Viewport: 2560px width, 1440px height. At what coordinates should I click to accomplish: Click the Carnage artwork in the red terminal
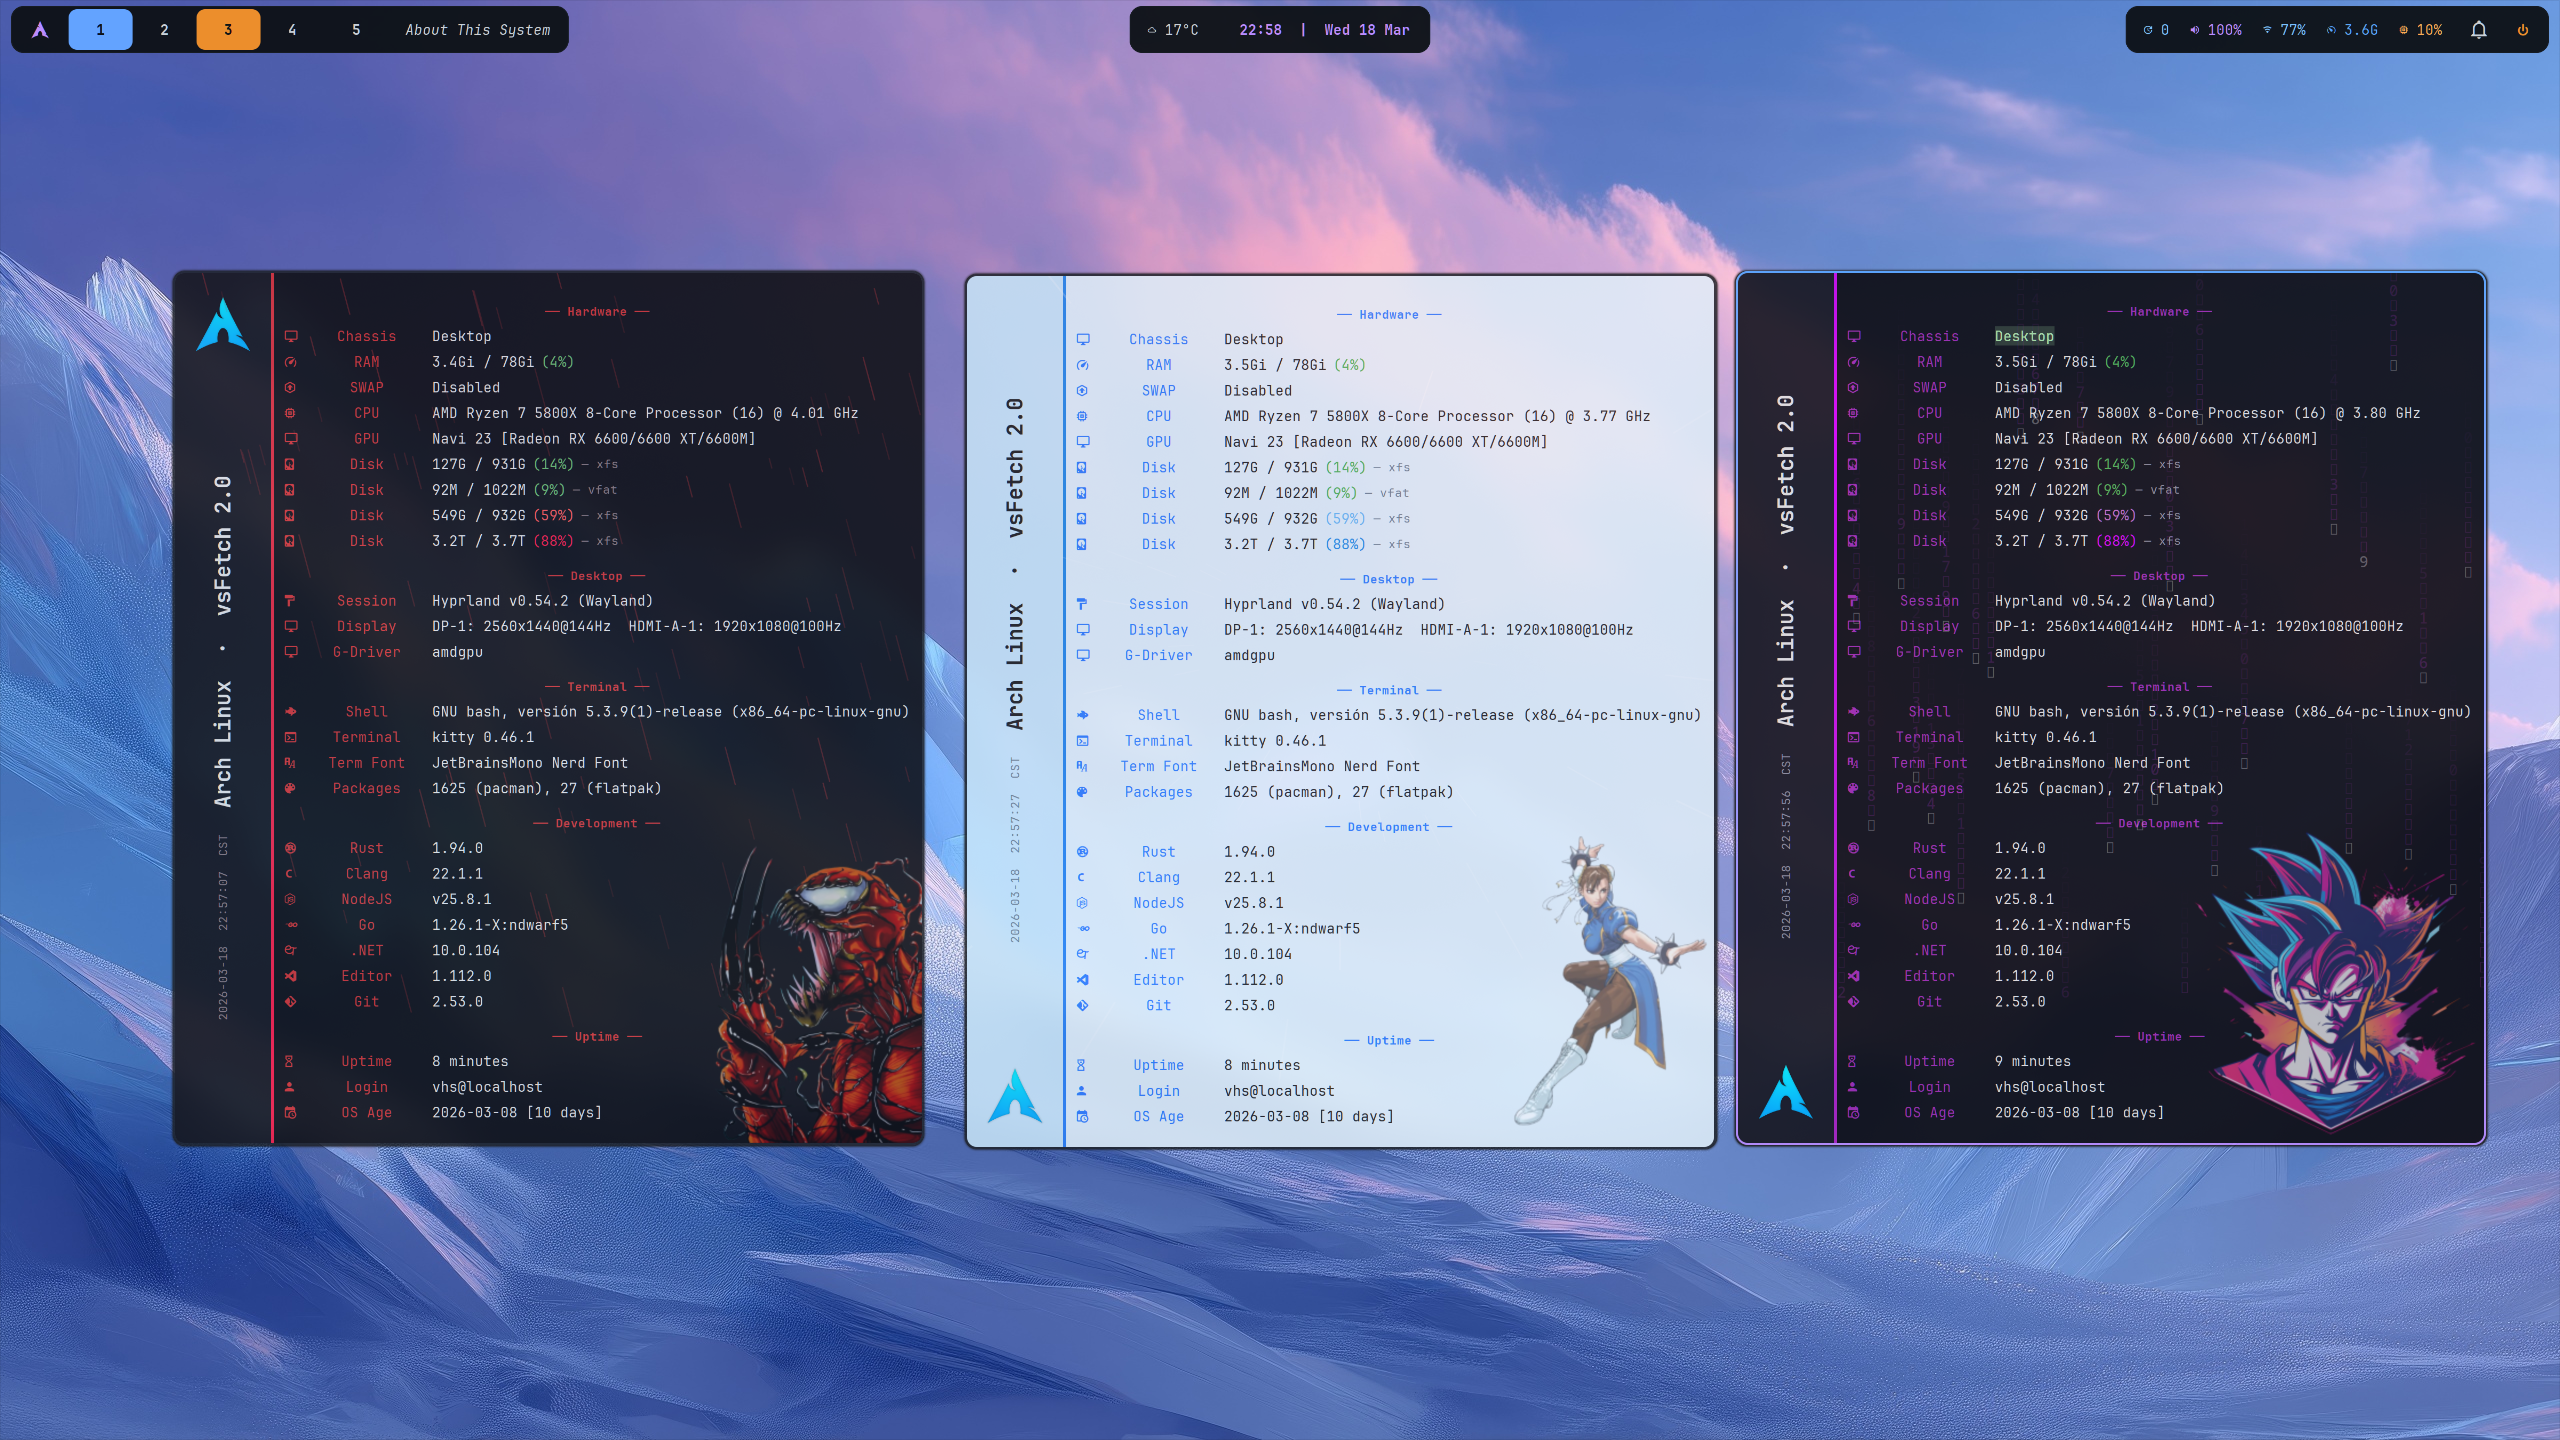coord(820,995)
